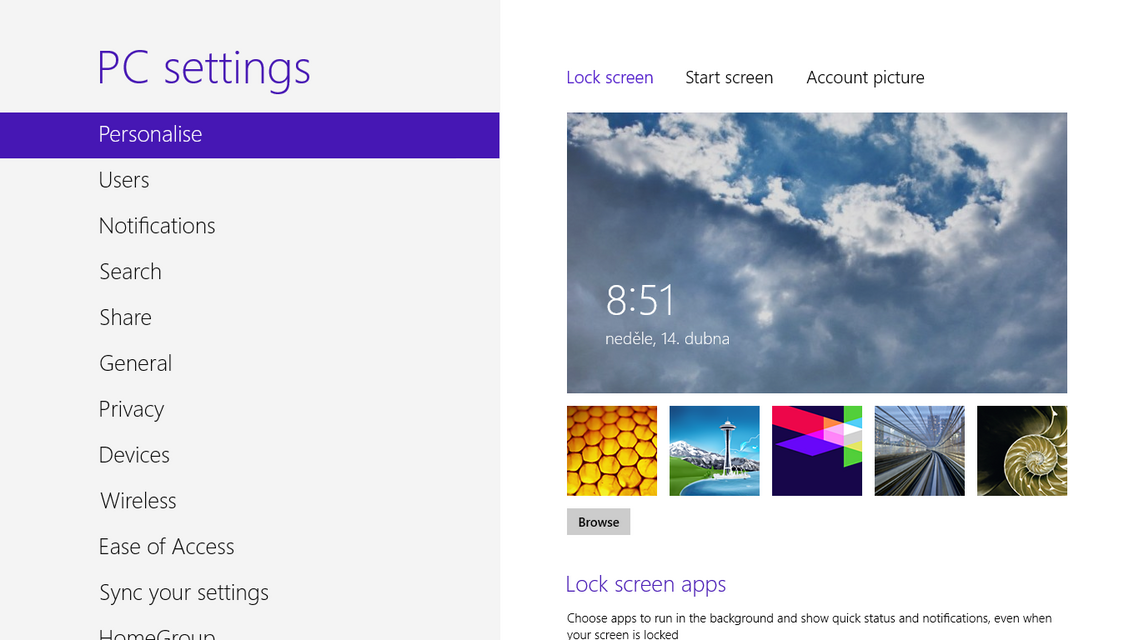Screen dimensions: 1139x640
Task: Open Ease of Access settings
Action: (166, 547)
